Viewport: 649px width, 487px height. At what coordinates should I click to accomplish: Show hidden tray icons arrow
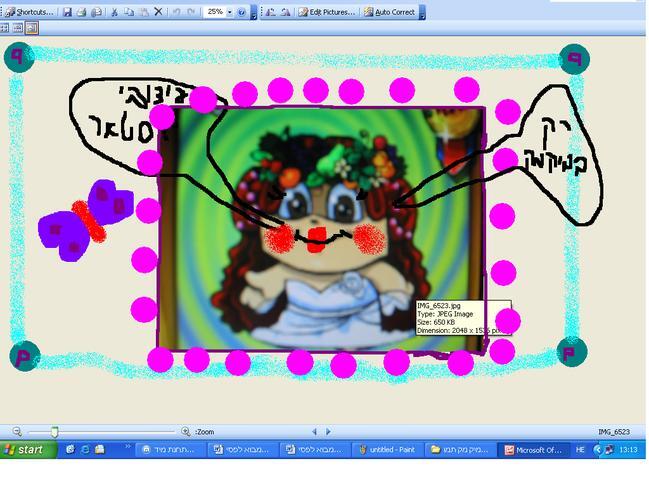[x=597, y=450]
